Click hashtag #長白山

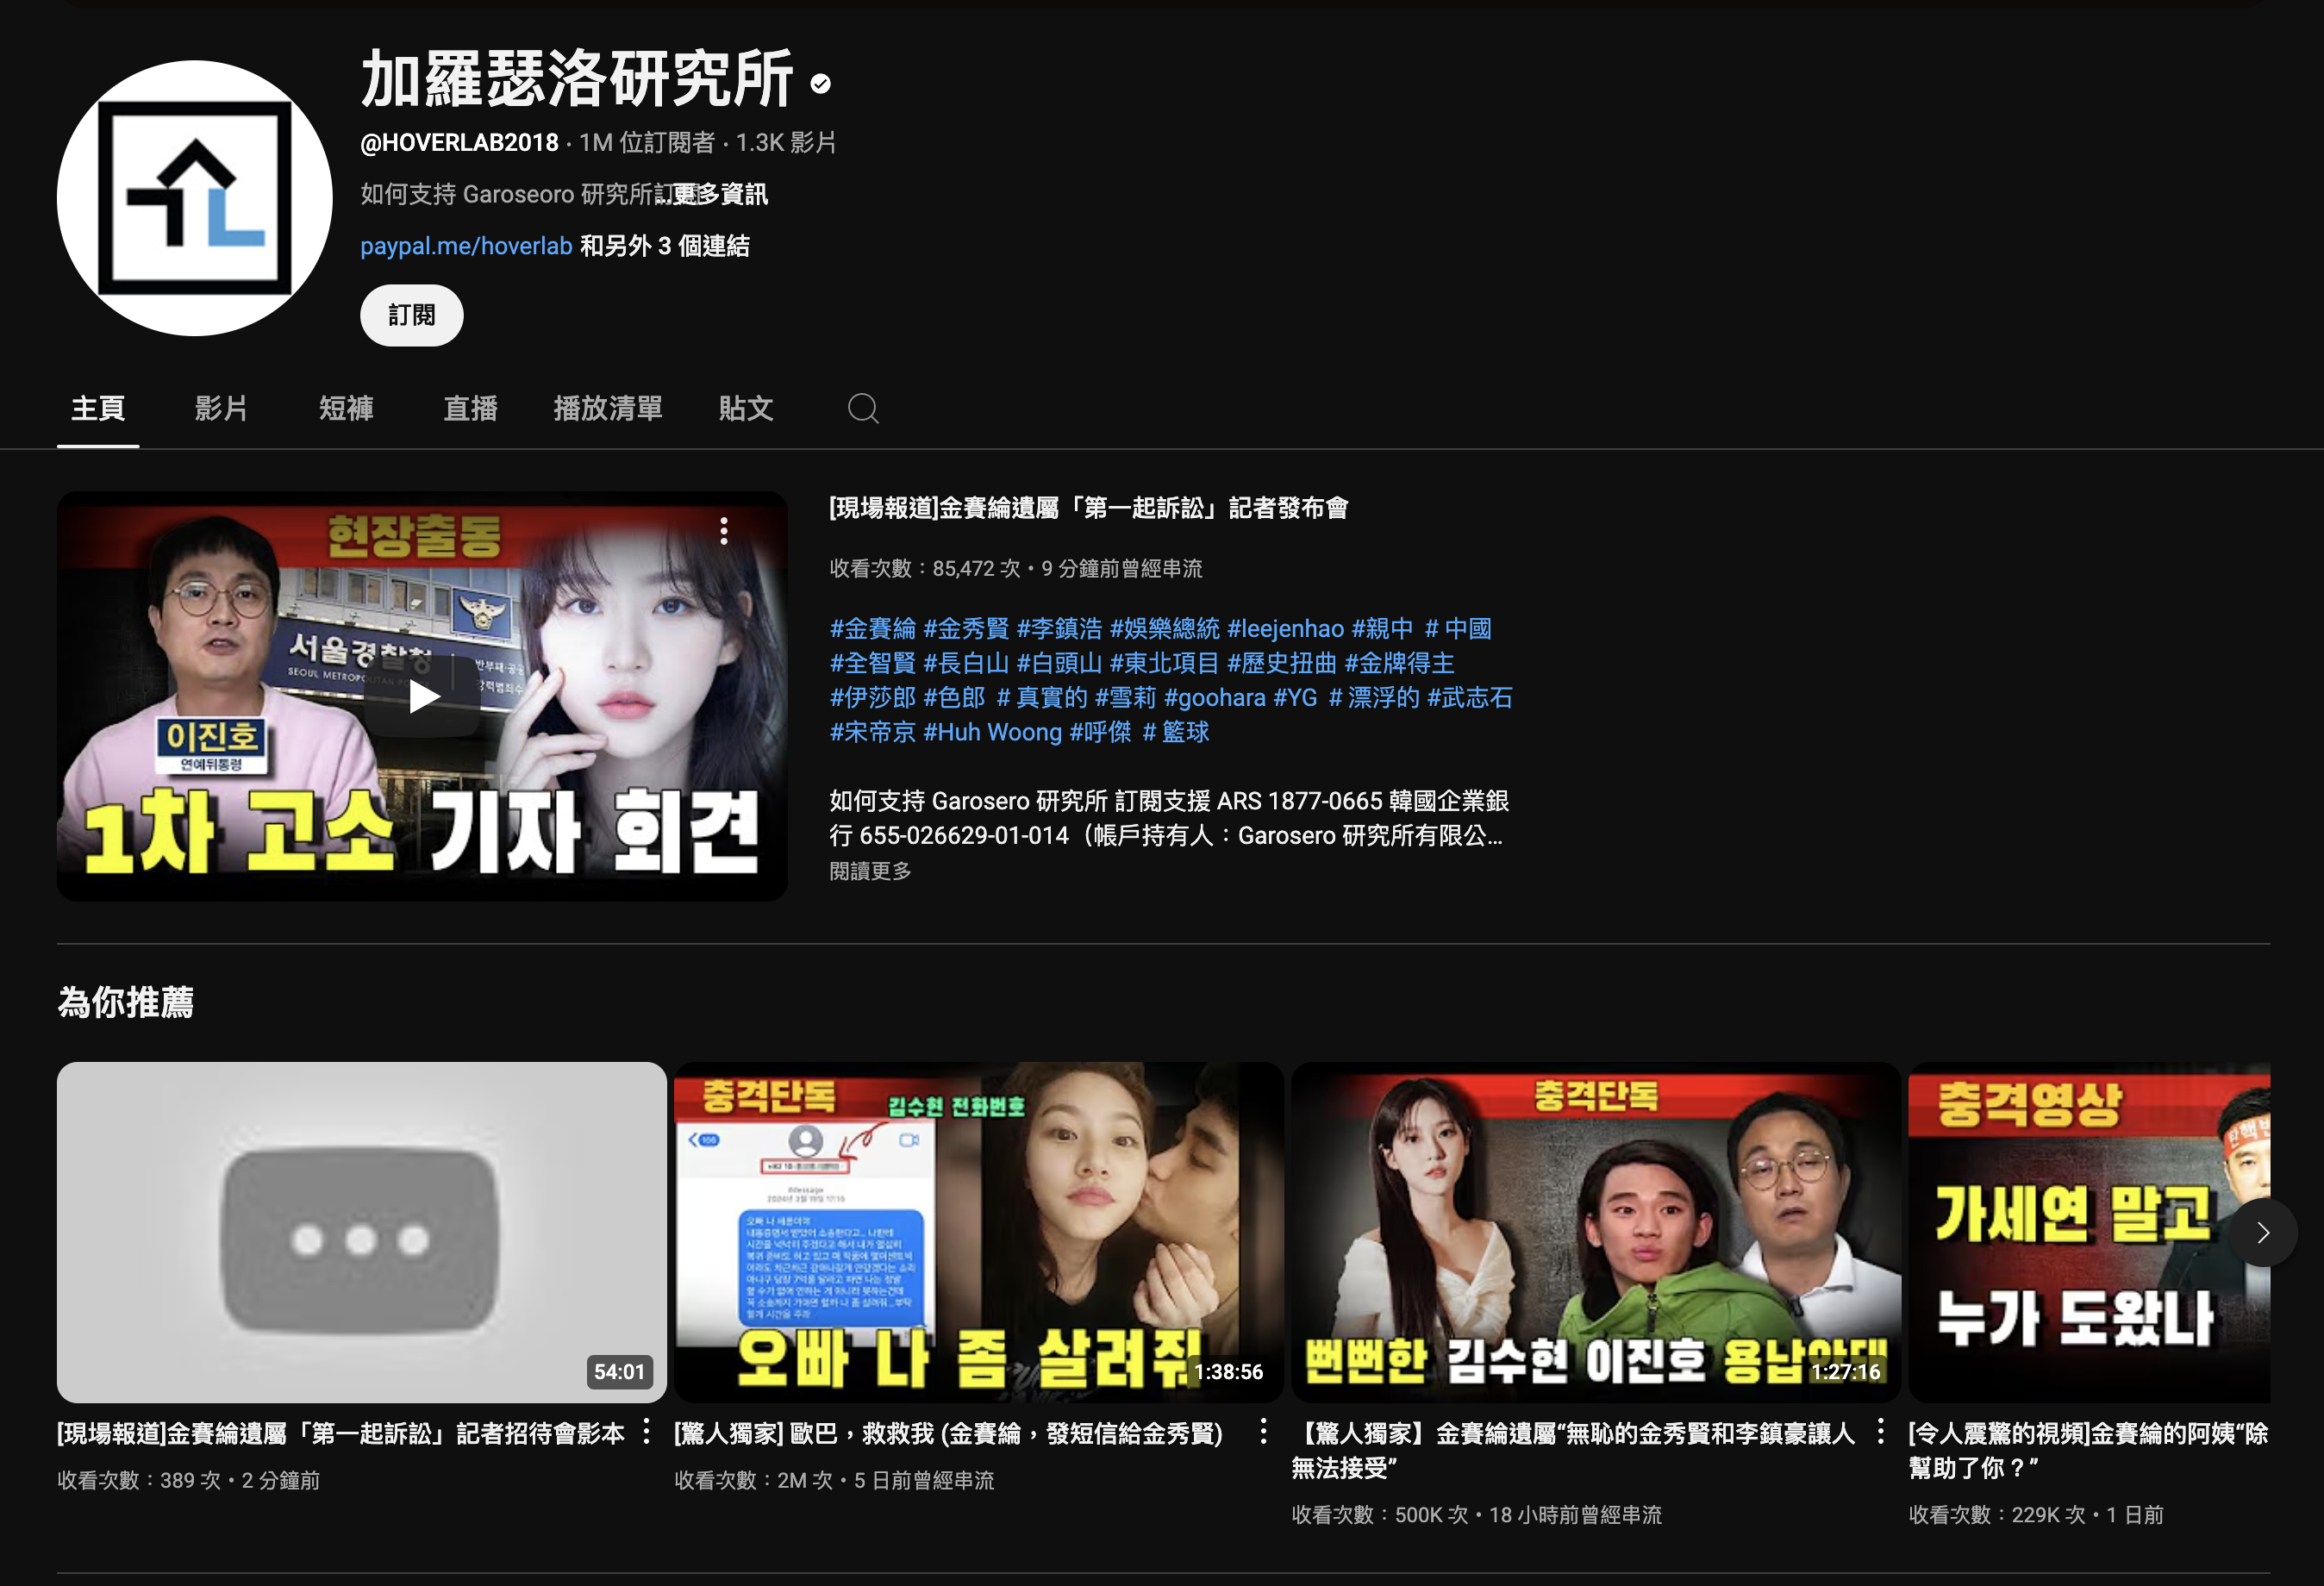tap(966, 663)
